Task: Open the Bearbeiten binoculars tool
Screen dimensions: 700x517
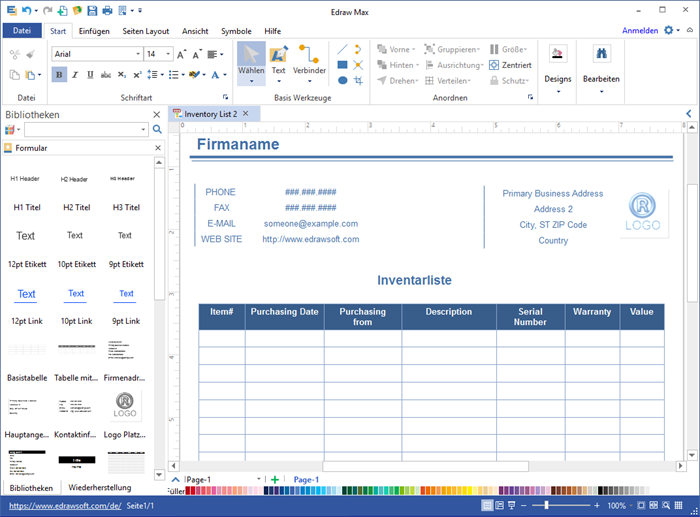Action: [x=601, y=55]
